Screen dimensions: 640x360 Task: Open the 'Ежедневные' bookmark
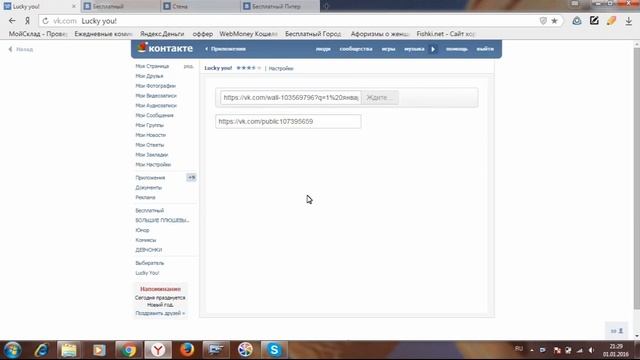(x=103, y=34)
